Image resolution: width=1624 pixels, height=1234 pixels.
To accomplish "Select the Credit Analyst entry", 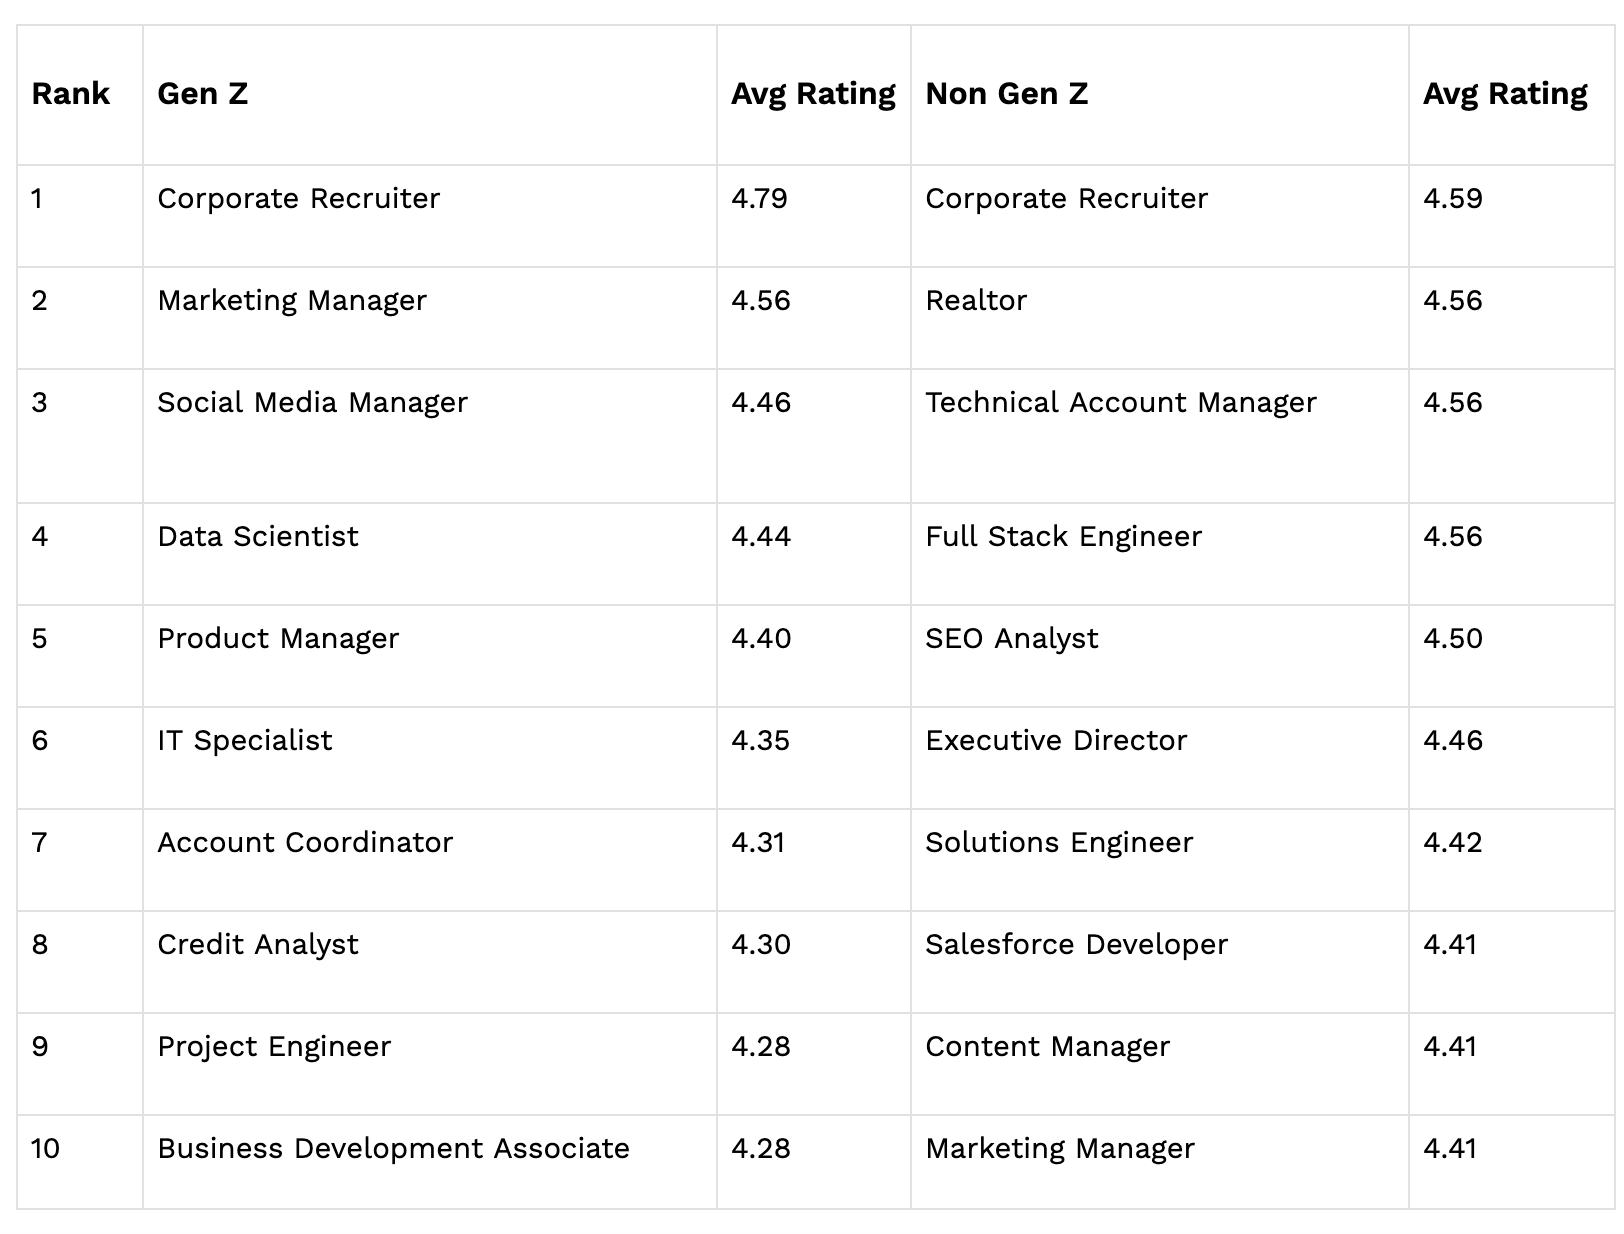I will 258,945.
